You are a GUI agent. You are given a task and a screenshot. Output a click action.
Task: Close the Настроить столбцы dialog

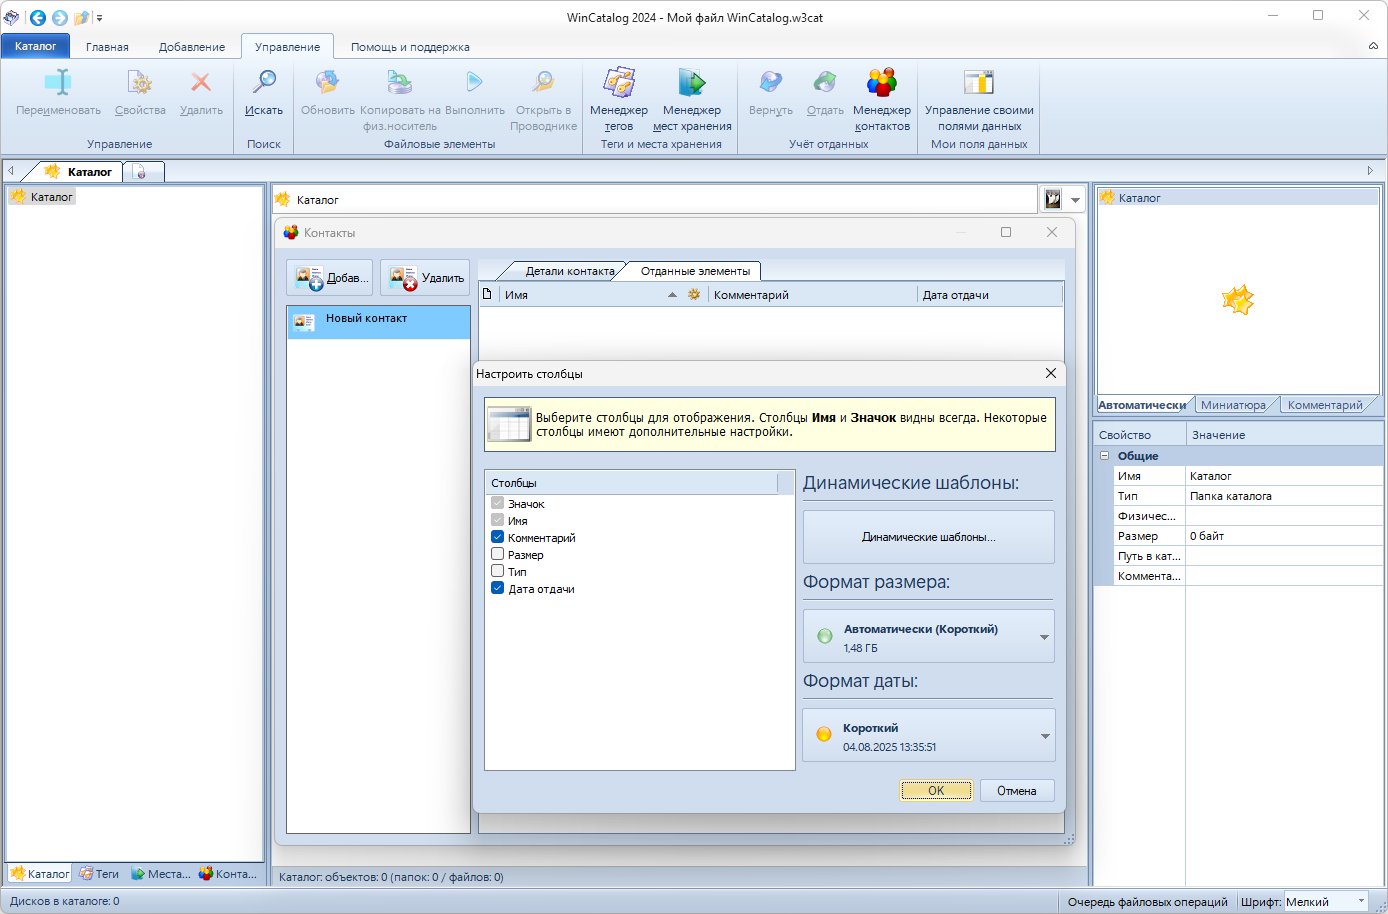1050,373
